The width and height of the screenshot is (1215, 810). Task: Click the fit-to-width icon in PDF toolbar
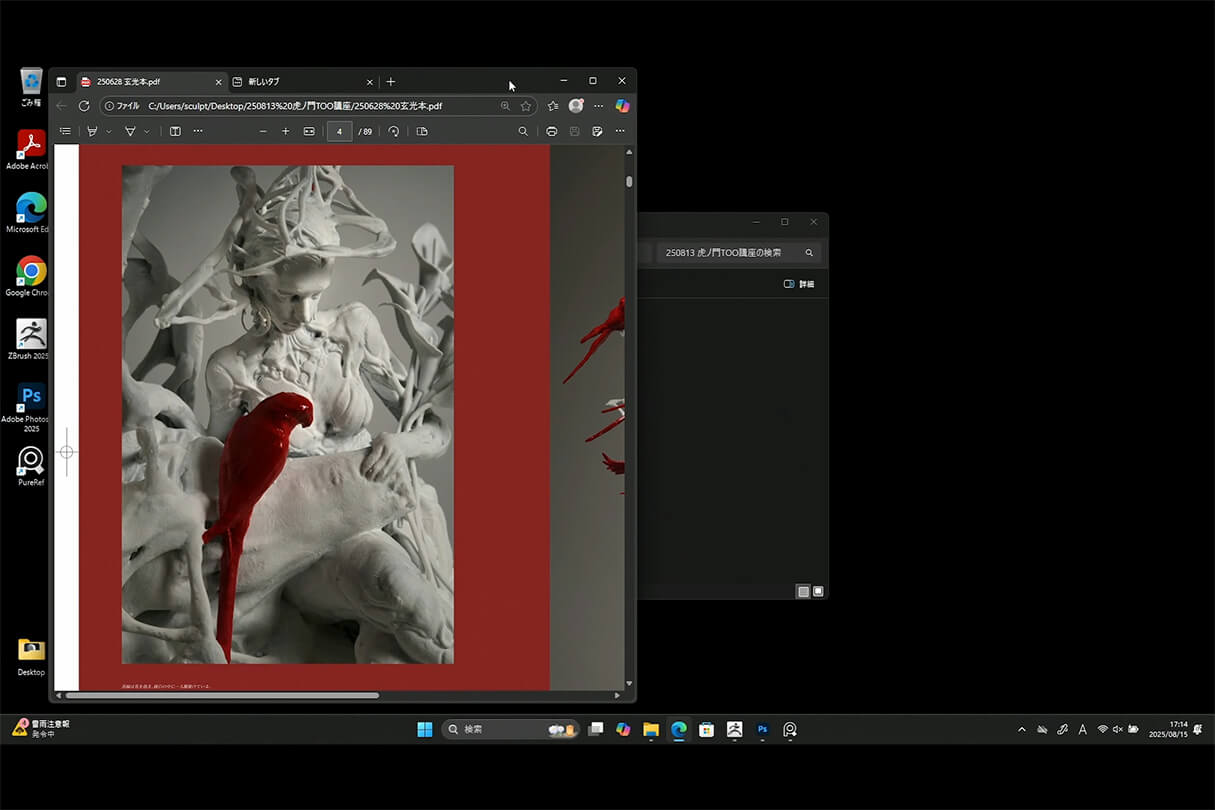click(x=309, y=131)
